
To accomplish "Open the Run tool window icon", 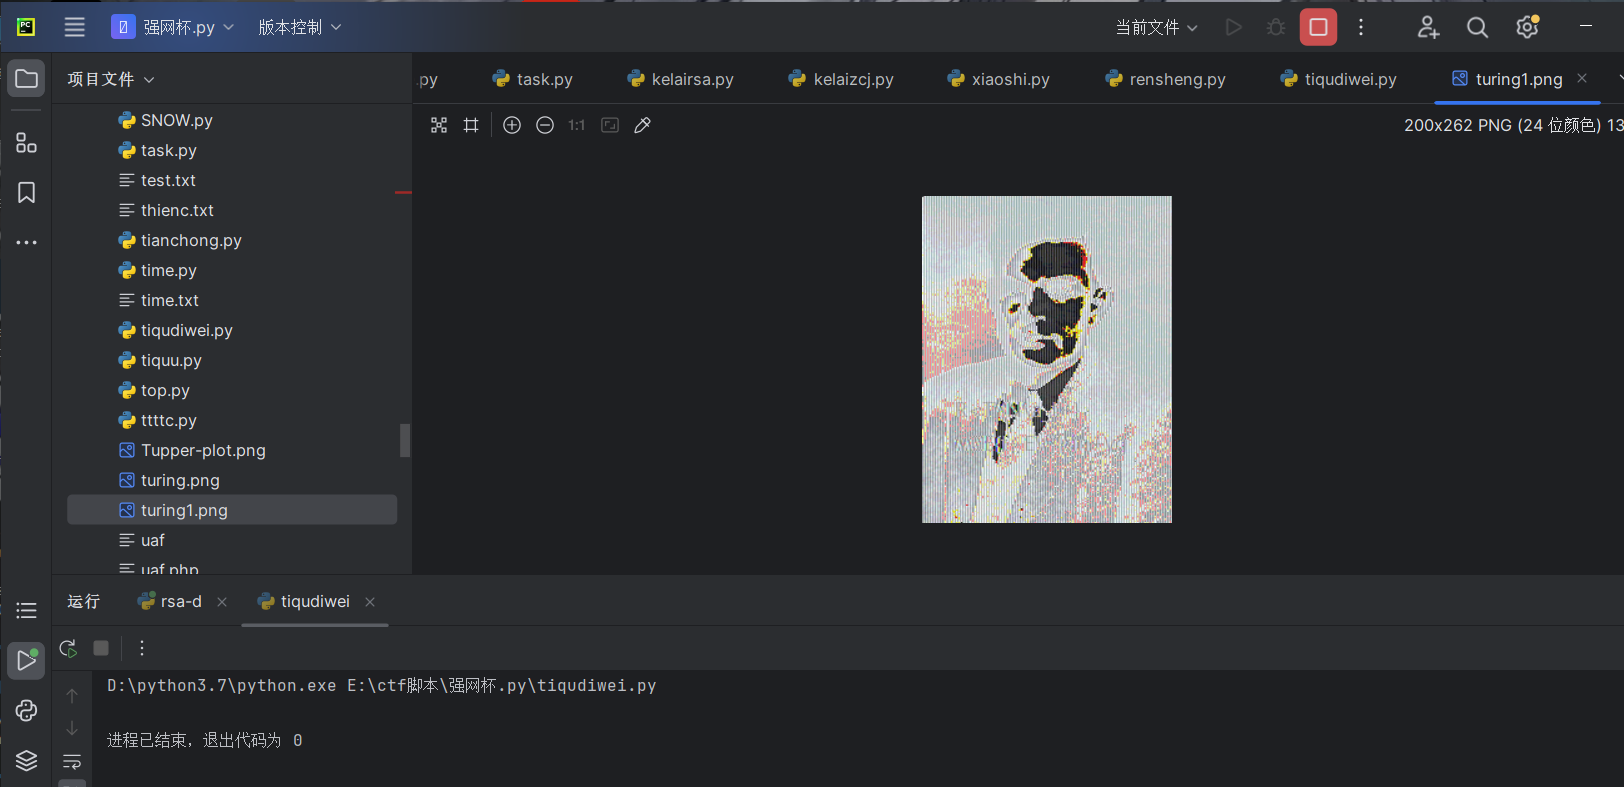I will pyautogui.click(x=26, y=660).
